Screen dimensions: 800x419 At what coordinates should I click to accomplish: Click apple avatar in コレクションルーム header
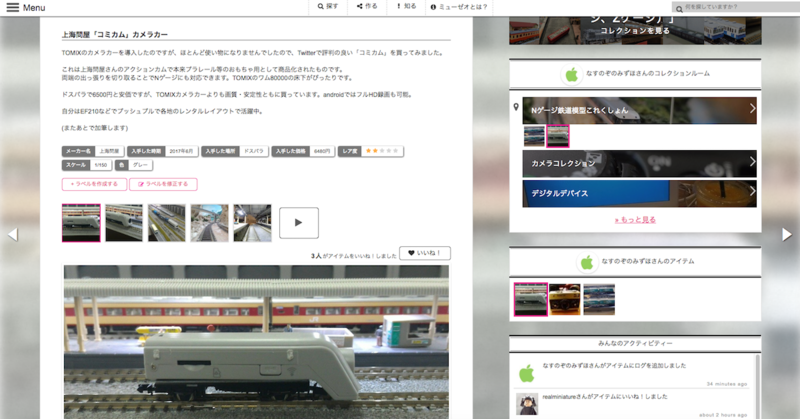[572, 75]
